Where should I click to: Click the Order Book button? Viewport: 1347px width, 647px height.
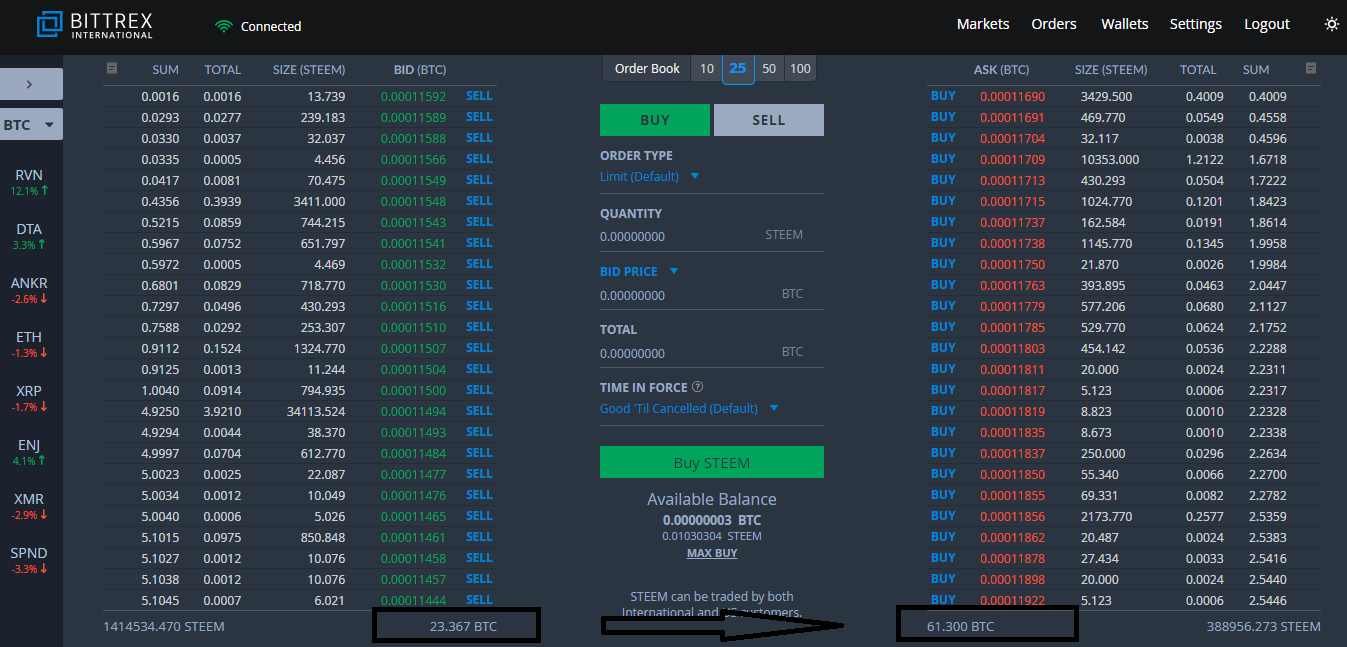click(647, 68)
